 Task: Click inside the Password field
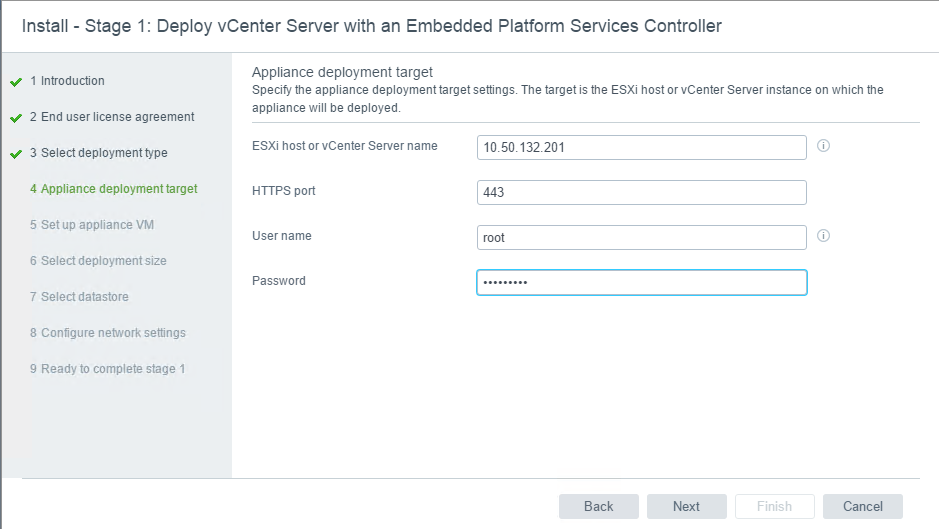[641, 283]
